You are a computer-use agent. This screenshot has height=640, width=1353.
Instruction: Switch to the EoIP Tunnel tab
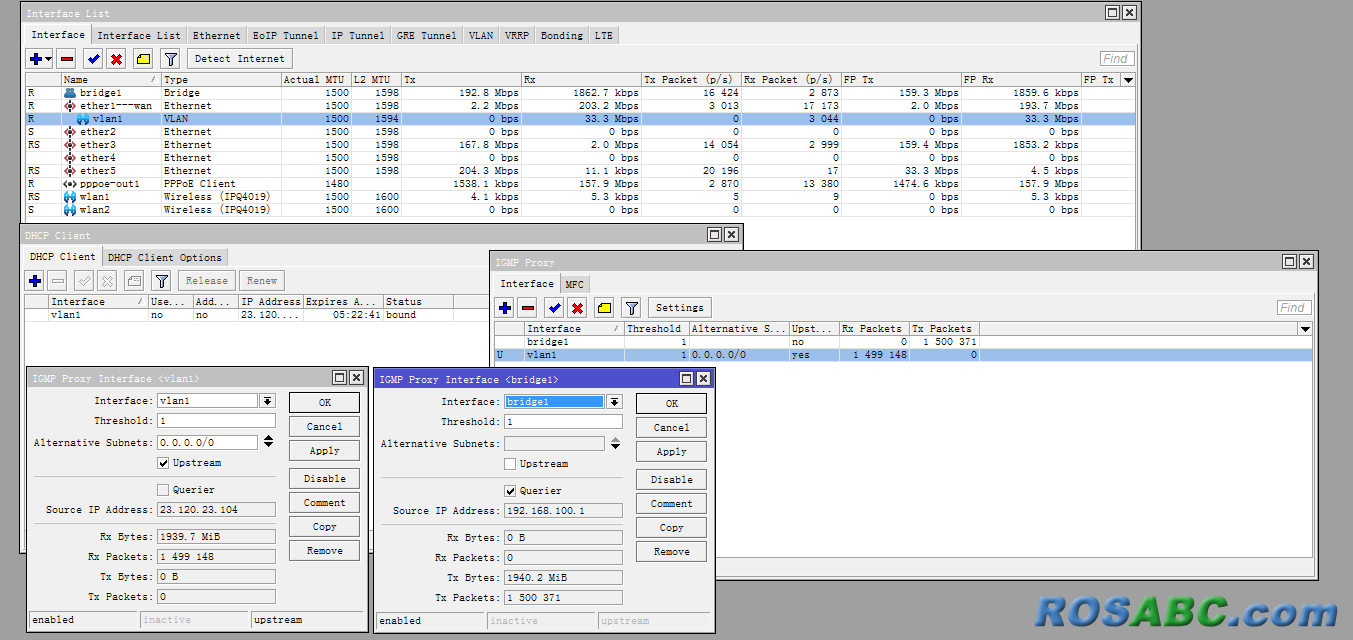click(286, 35)
